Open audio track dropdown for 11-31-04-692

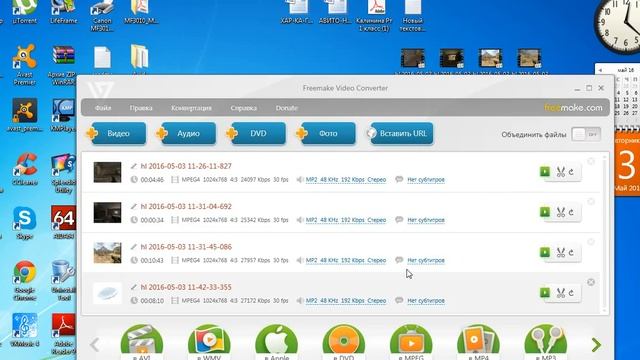(346, 220)
